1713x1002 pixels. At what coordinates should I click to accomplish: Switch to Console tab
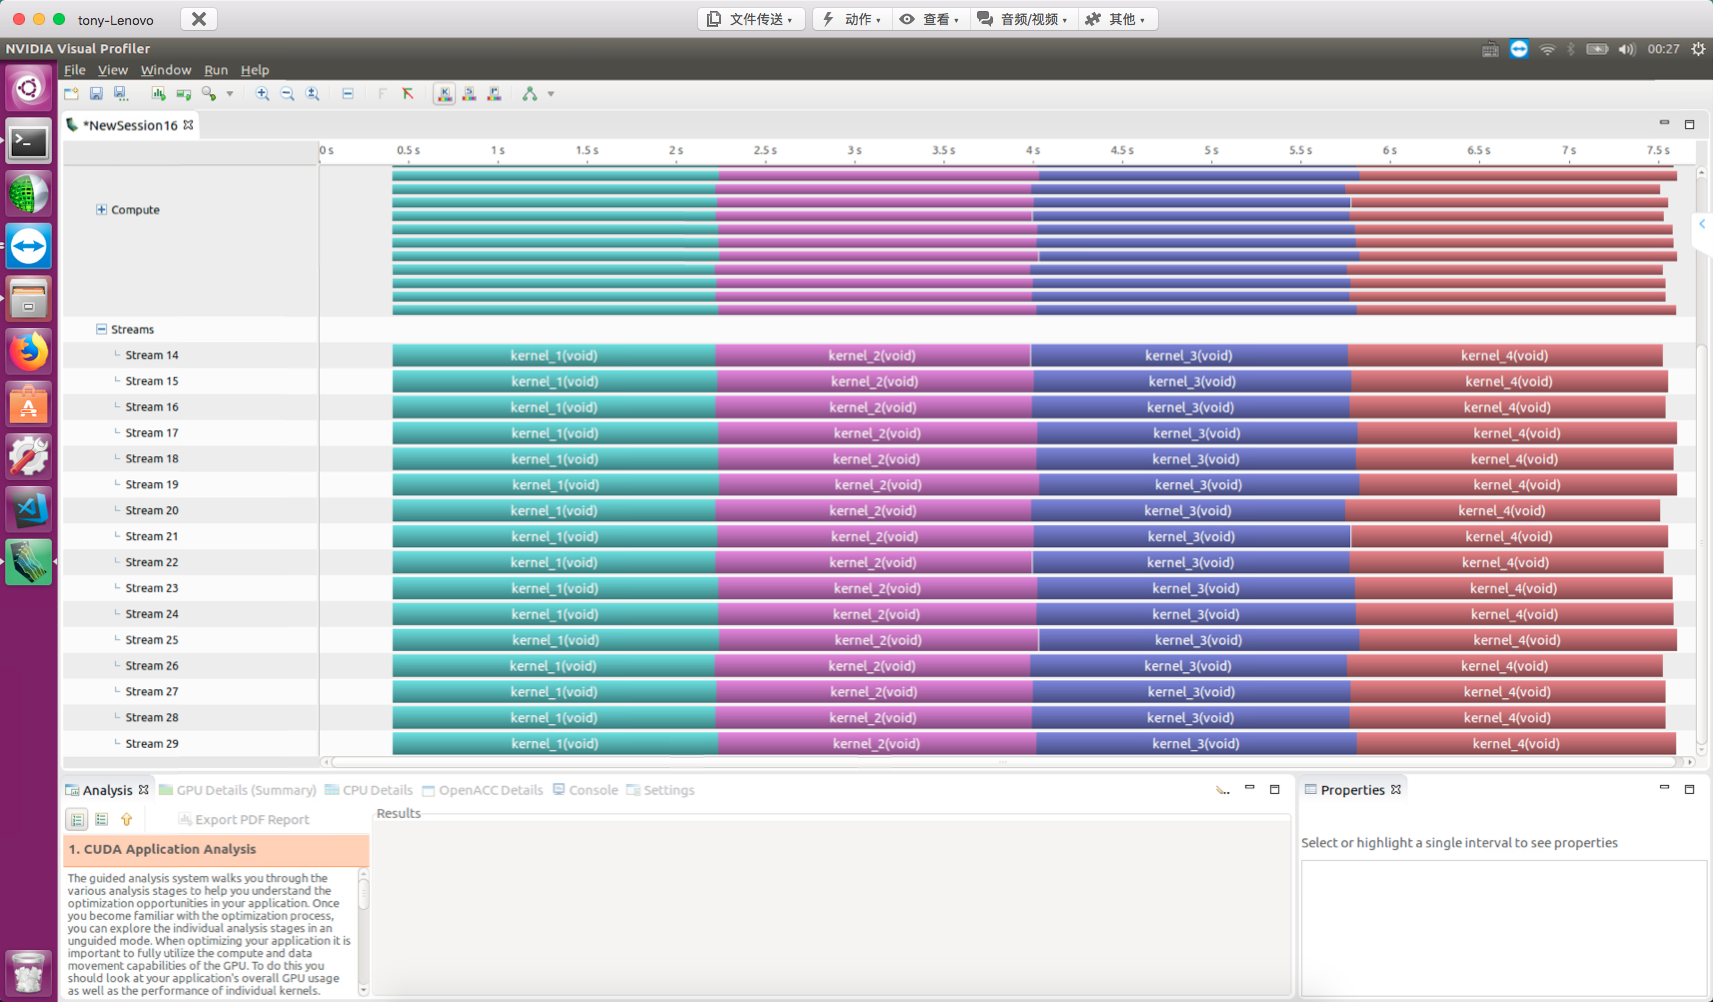[585, 790]
